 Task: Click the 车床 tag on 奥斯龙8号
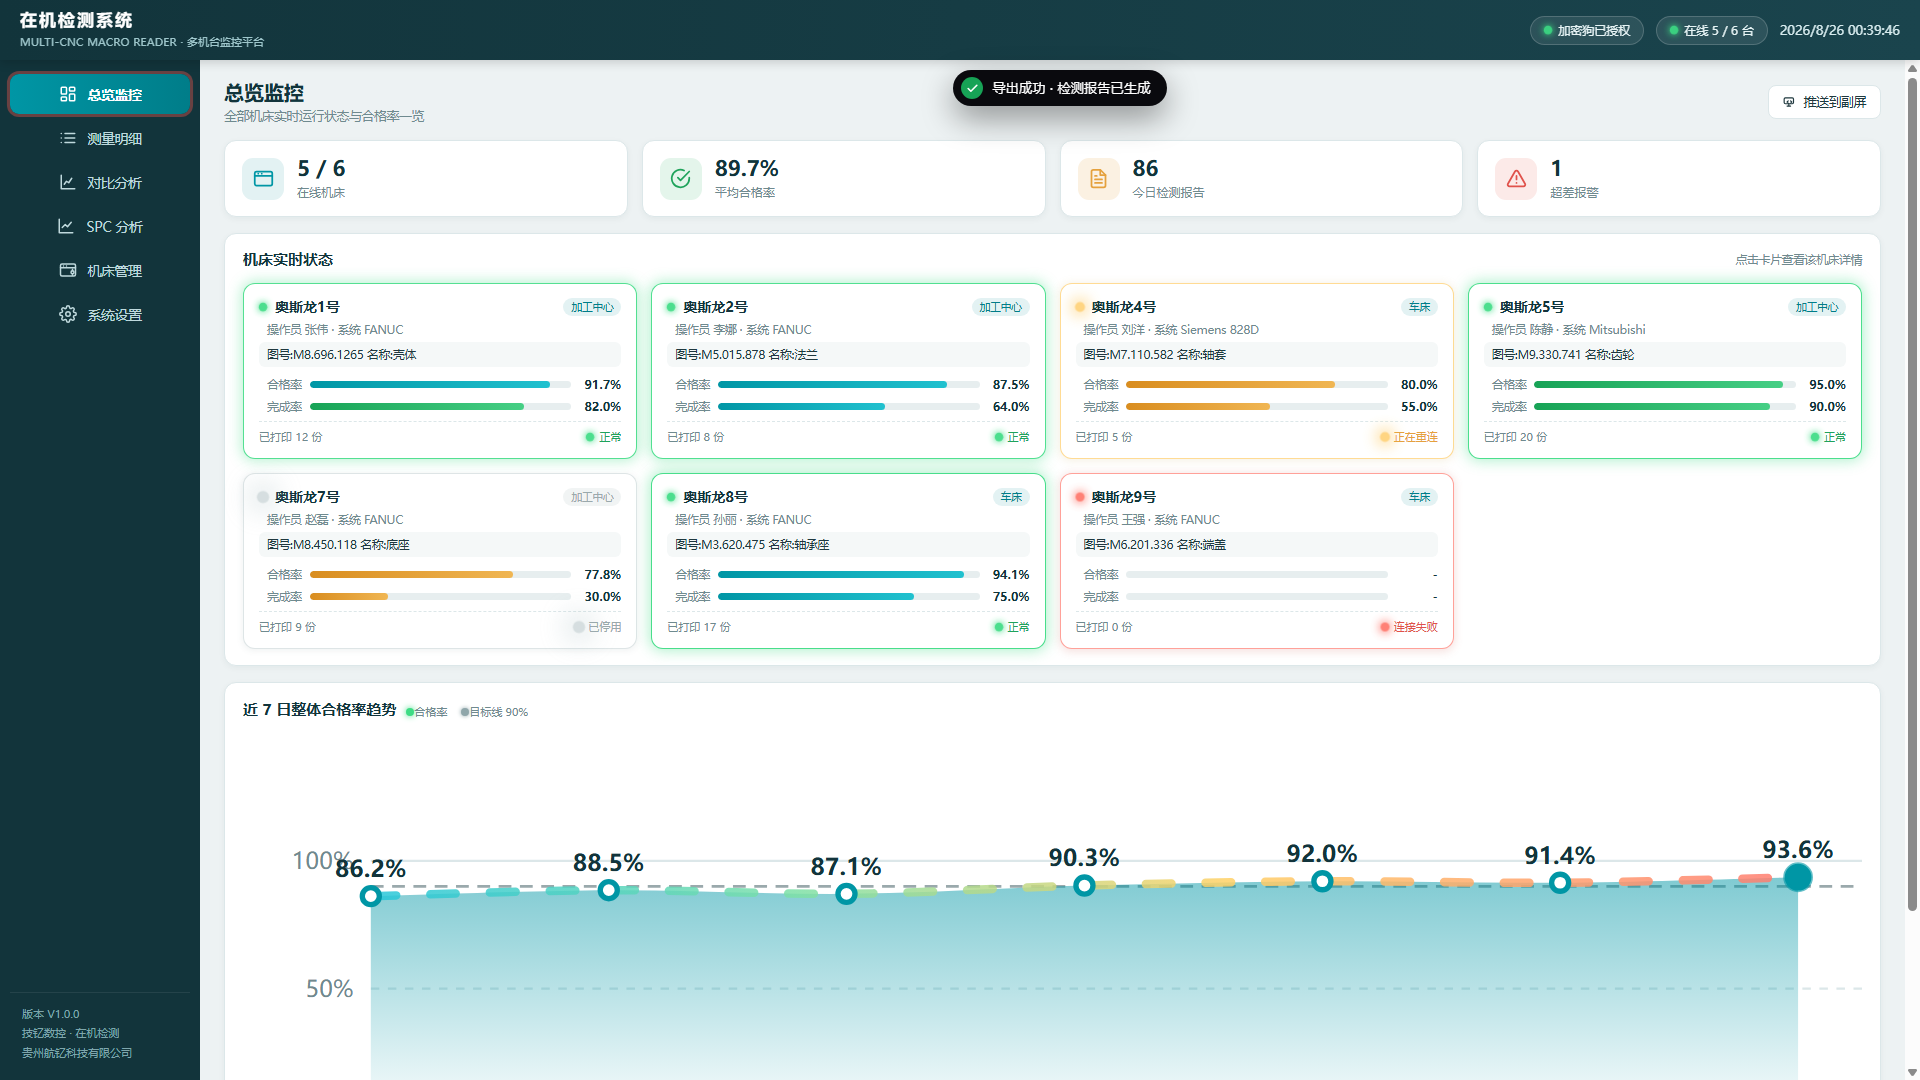[1011, 497]
